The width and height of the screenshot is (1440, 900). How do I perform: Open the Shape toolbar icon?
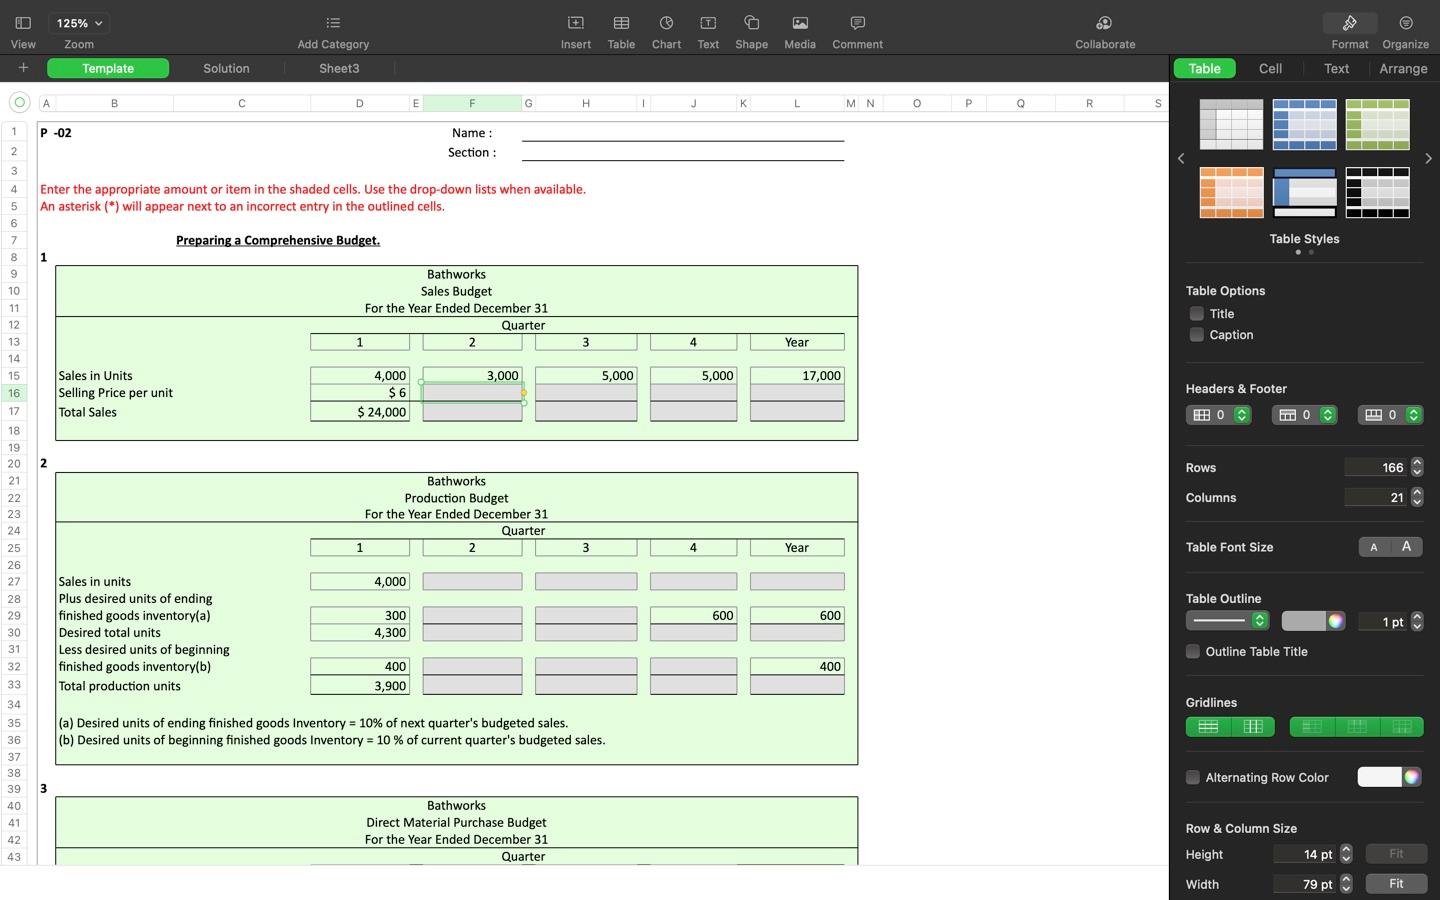click(752, 23)
